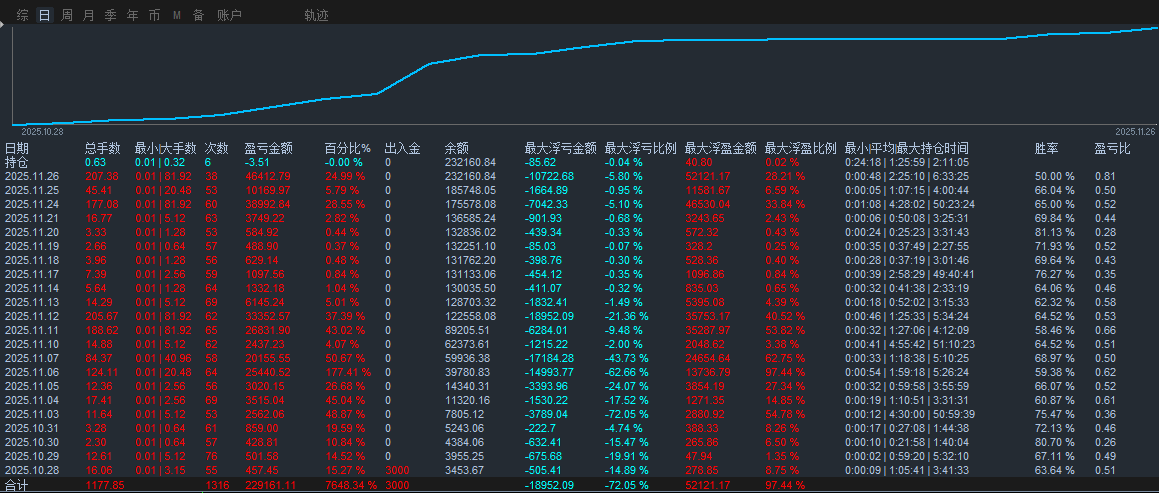Open the 周 weekly tab

click(67, 15)
